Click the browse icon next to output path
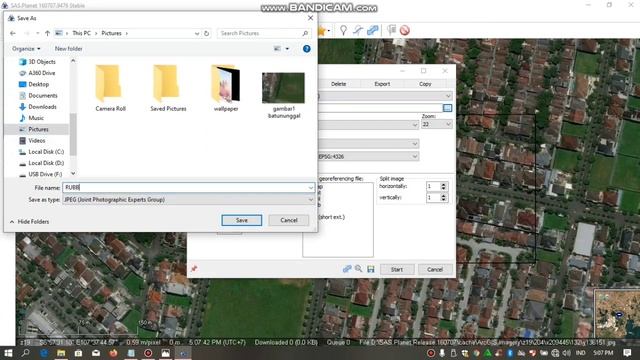 pyautogui.click(x=447, y=108)
